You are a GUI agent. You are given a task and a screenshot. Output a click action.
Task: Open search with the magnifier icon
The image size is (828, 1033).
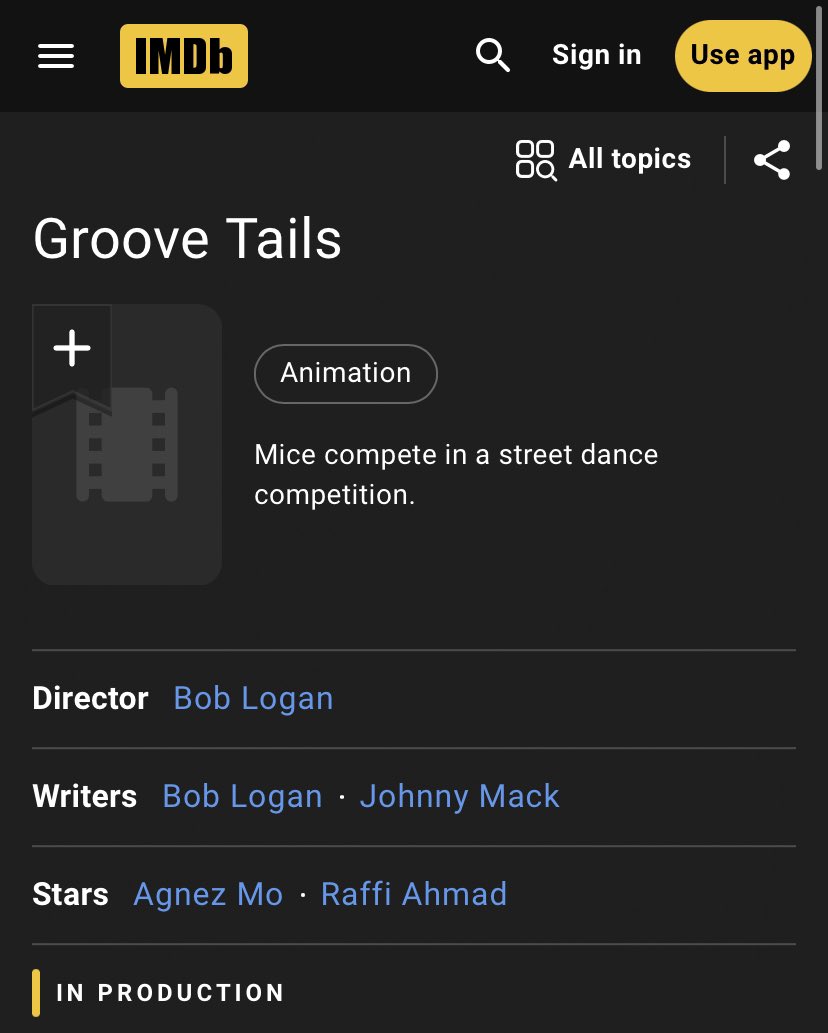click(x=493, y=55)
